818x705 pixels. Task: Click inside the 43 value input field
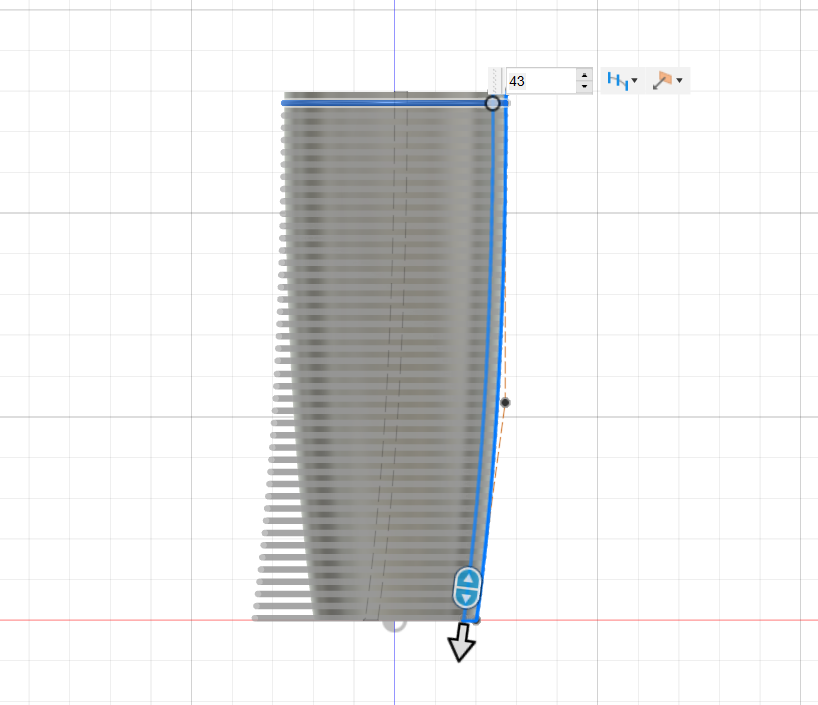(540, 81)
